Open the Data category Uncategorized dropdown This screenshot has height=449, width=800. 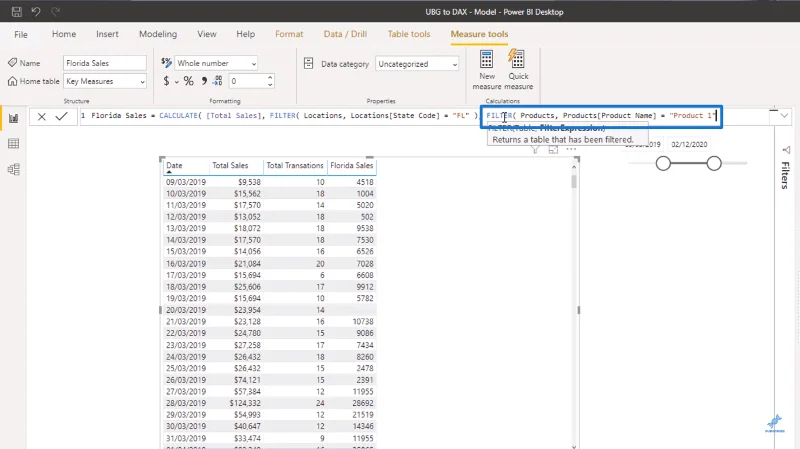point(417,64)
